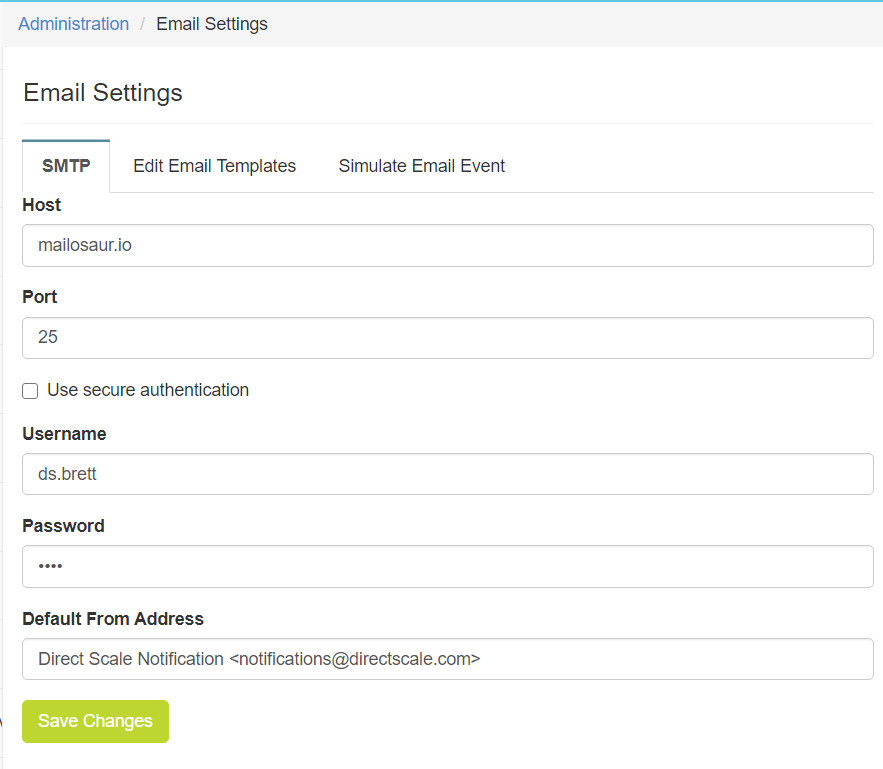
Task: Click the Host field label
Action: point(41,205)
